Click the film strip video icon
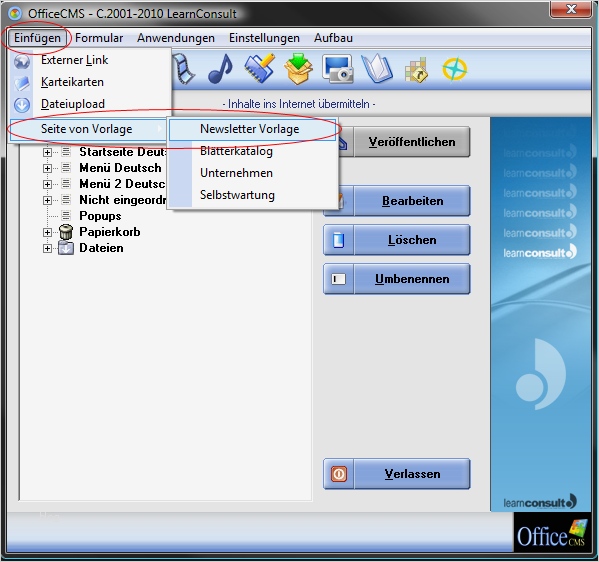This screenshot has width=599, height=562. point(183,69)
